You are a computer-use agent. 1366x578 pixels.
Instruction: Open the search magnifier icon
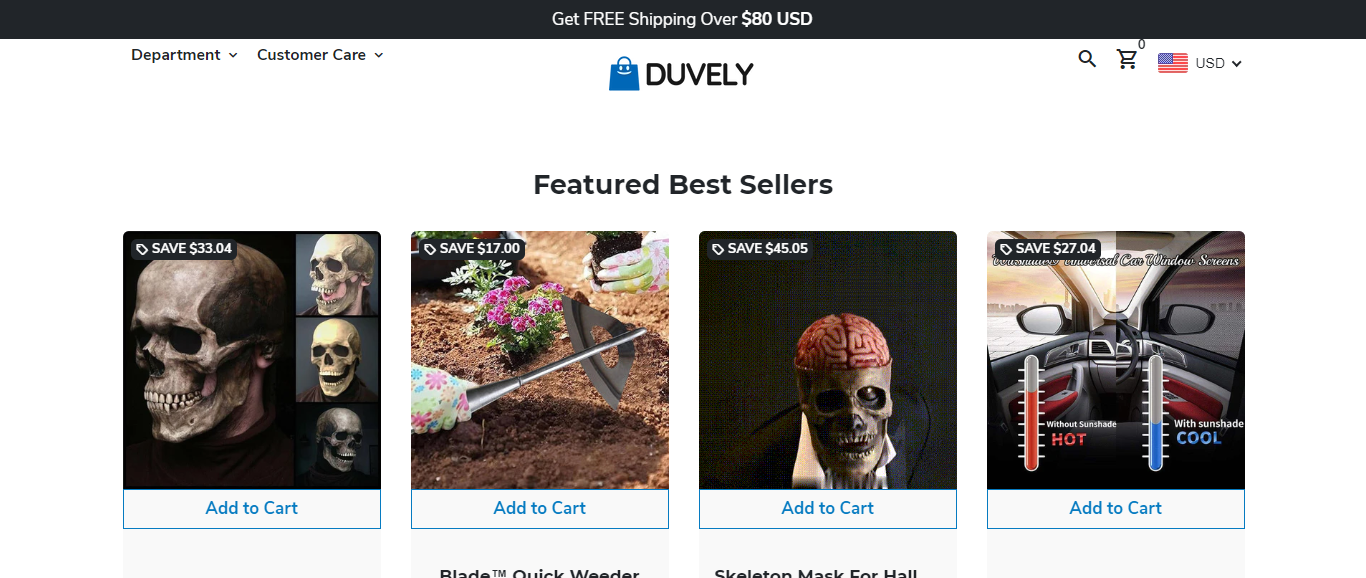click(x=1087, y=59)
